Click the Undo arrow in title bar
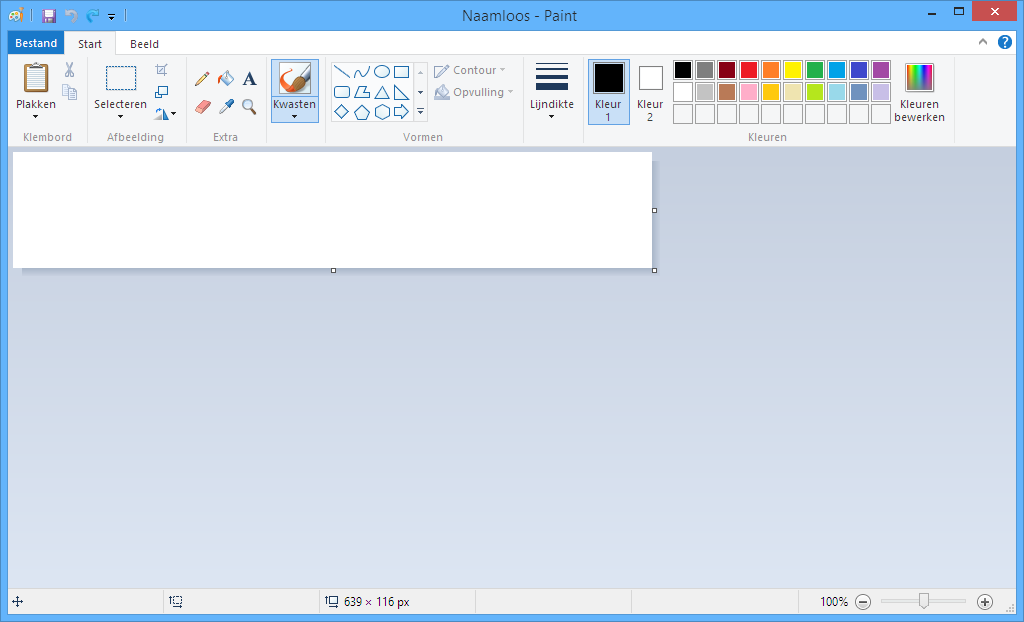This screenshot has width=1024, height=622. [x=71, y=15]
